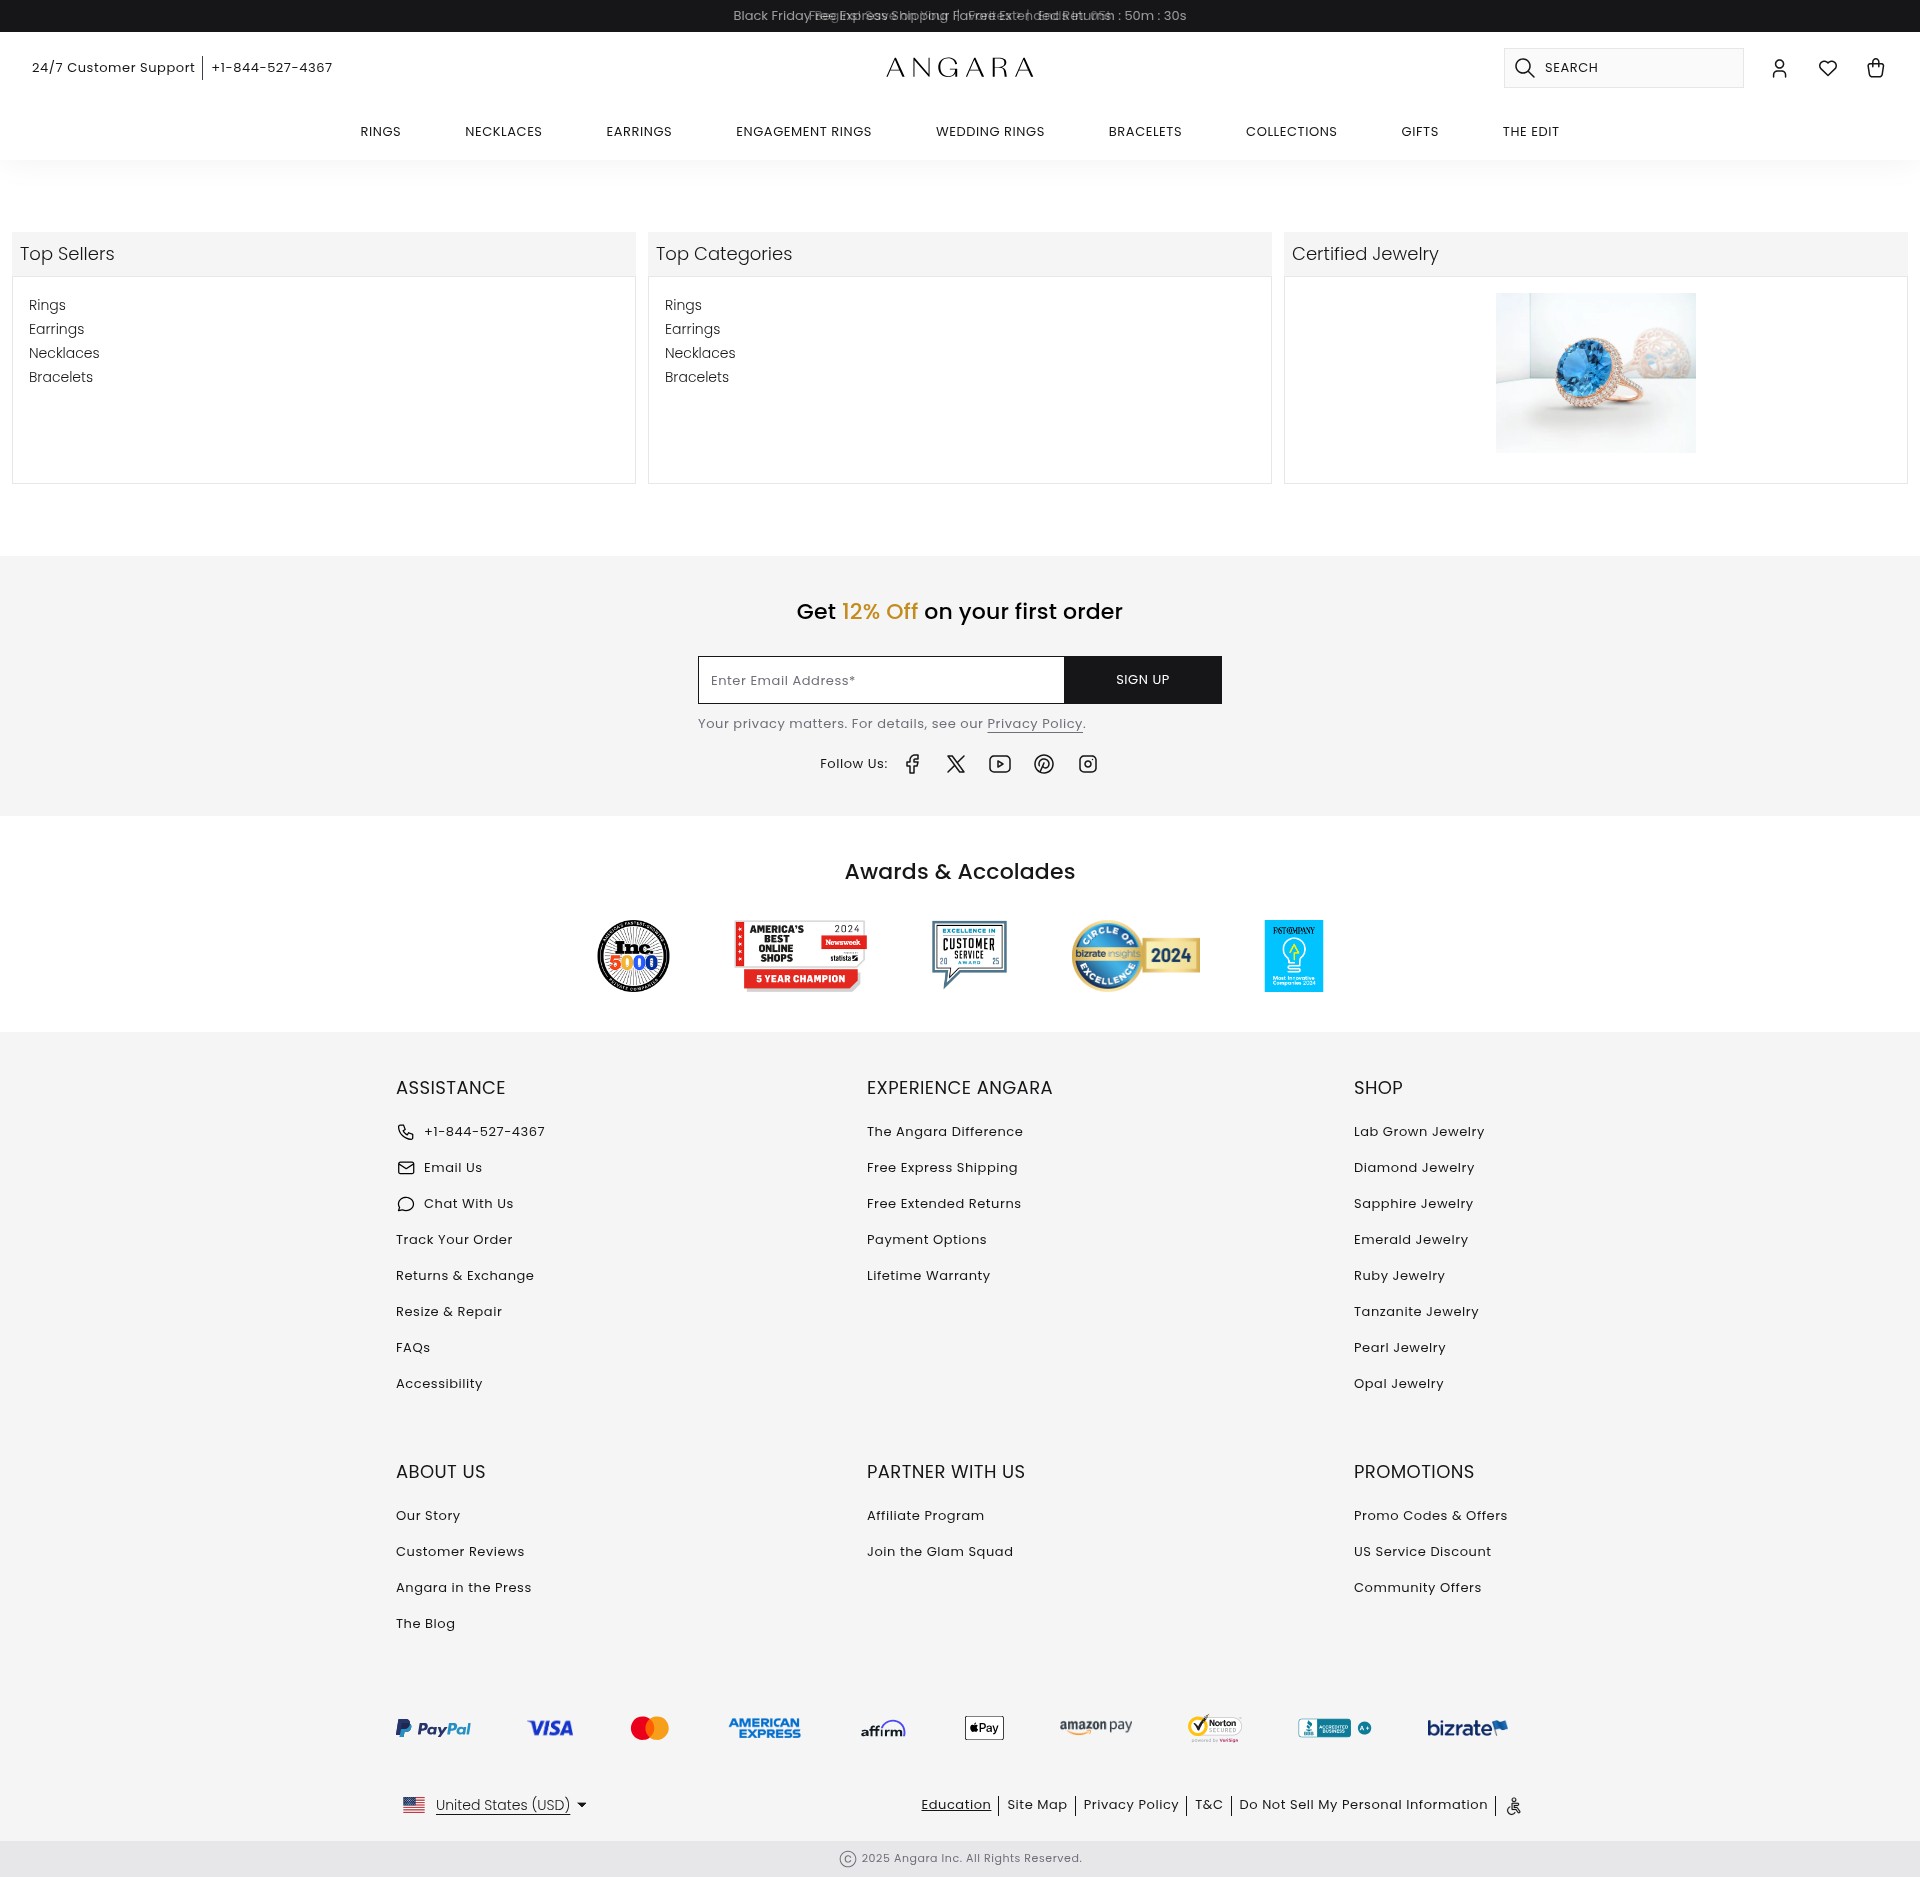Open the Earrings menu
Image resolution: width=1920 pixels, height=1877 pixels.
639,132
